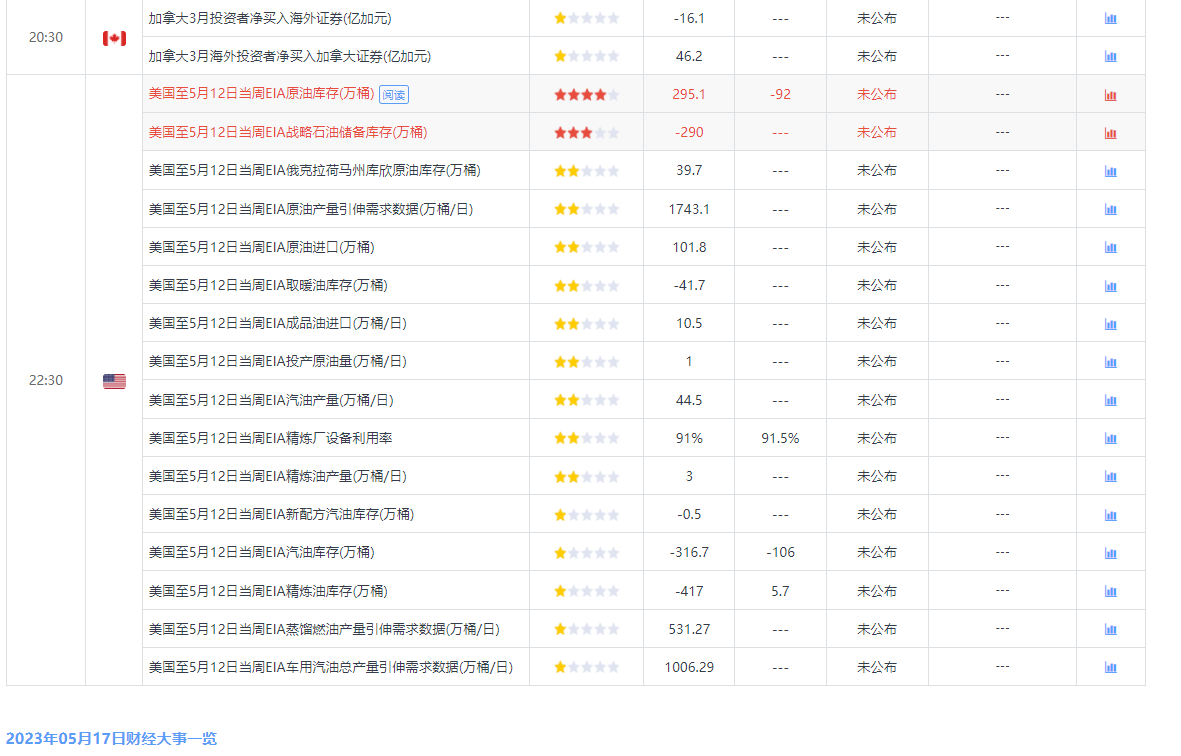Click previous value -316.7

689,553
